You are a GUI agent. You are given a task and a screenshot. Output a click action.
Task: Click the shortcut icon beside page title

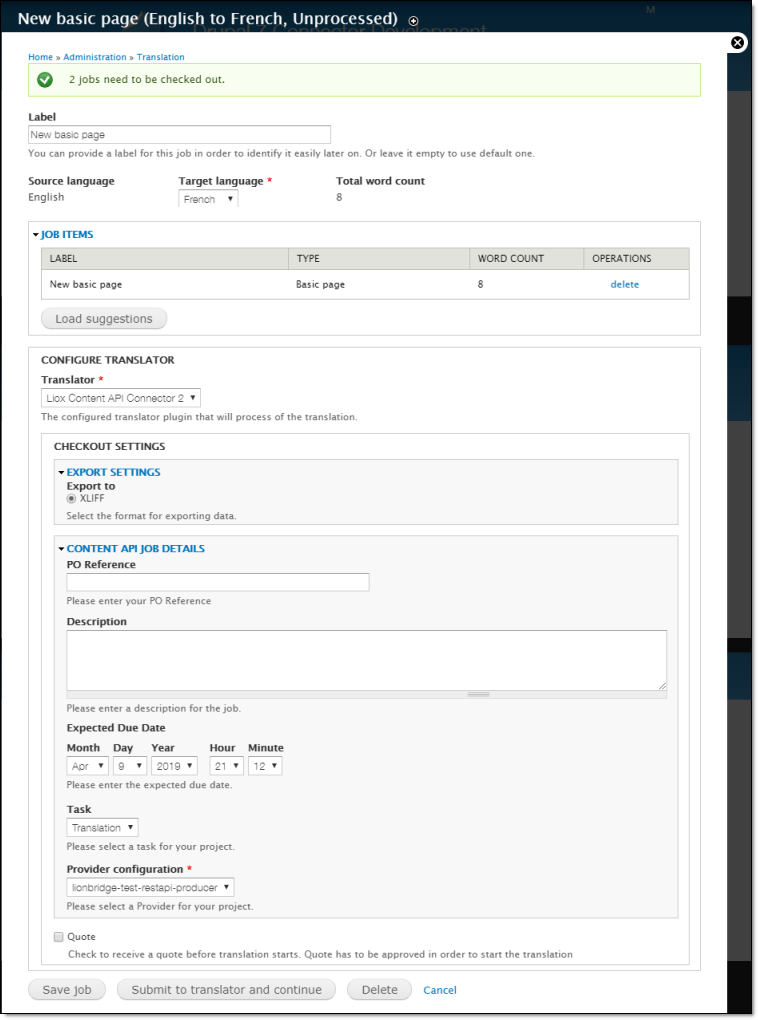[x=414, y=20]
